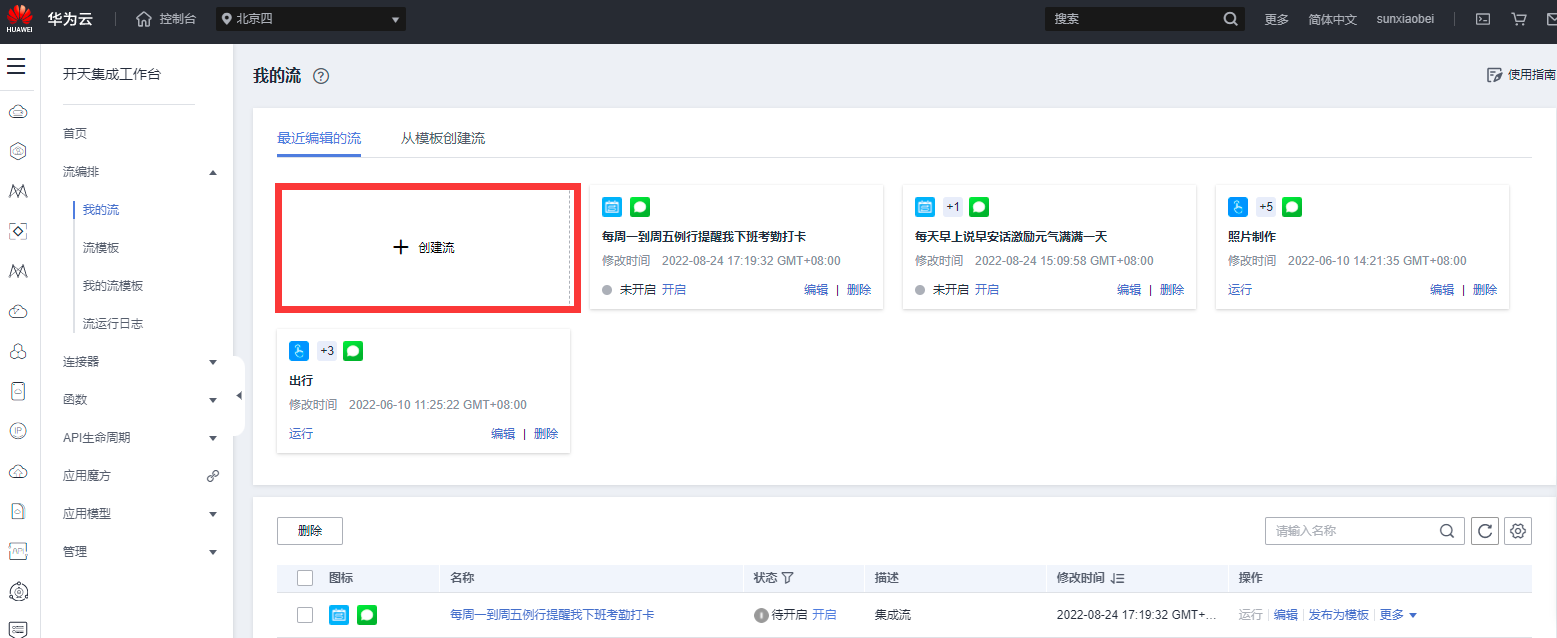Screen dimensions: 1557x638
Task: Focus the top bar 搜索 input
Action: 1134,19
